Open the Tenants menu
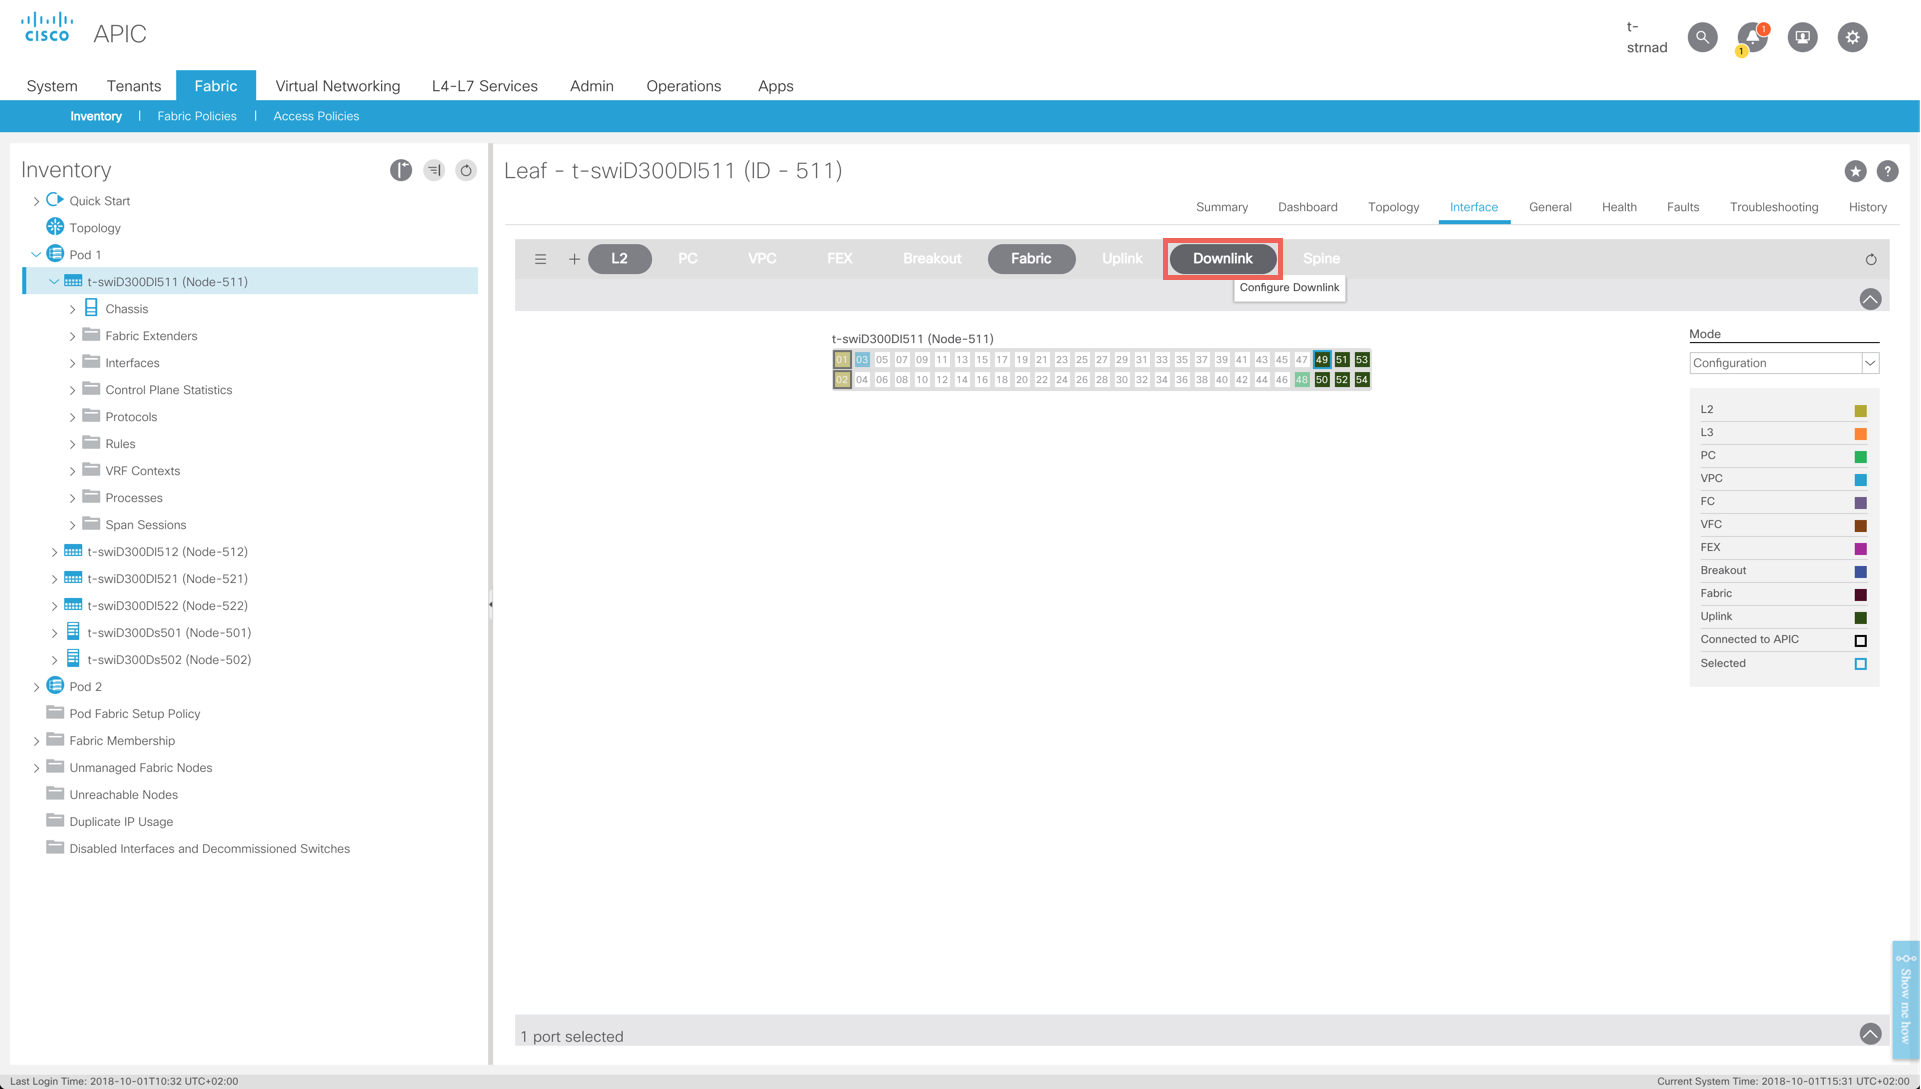 [134, 86]
